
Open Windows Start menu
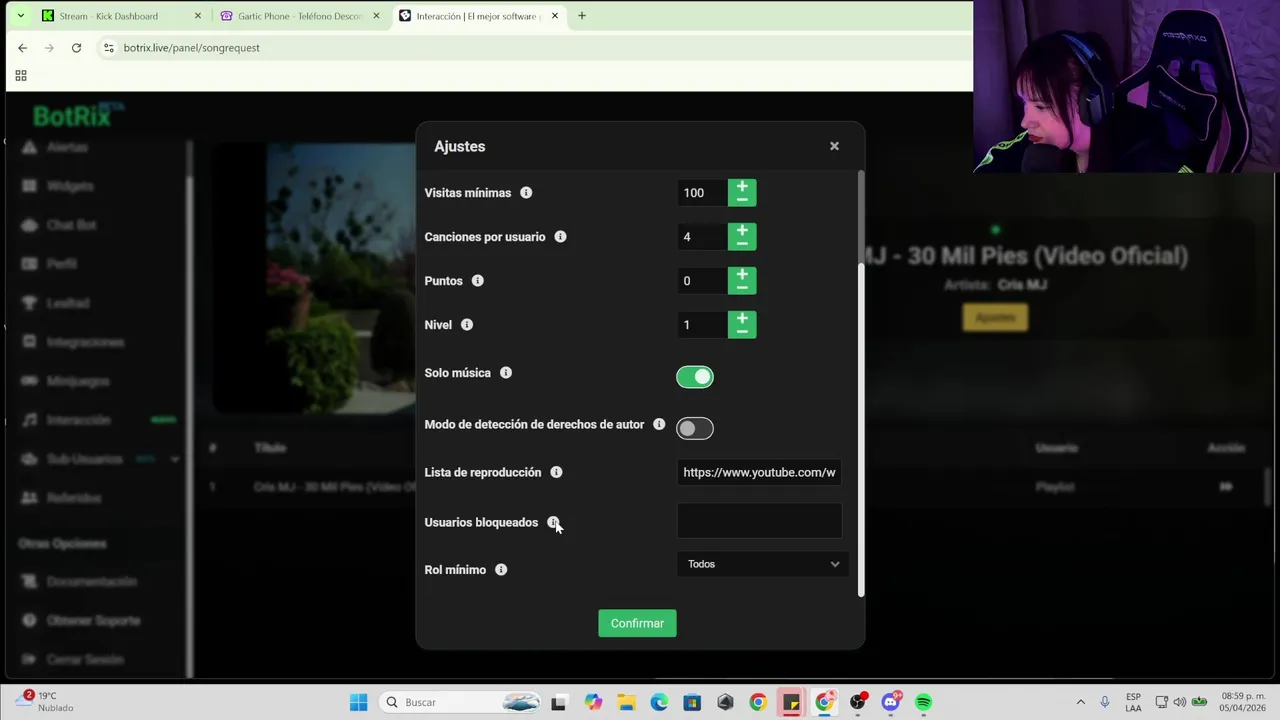pos(358,702)
